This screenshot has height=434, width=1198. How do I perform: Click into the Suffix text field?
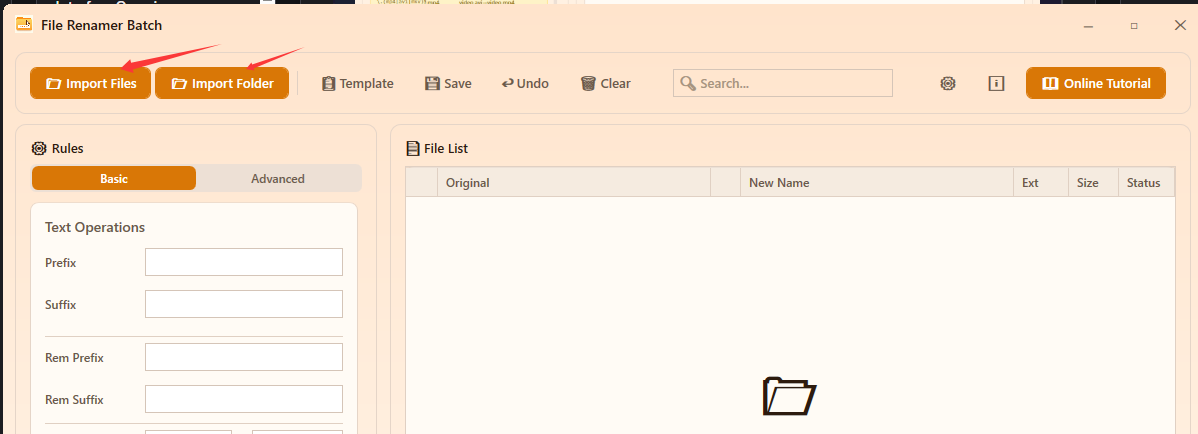pyautogui.click(x=244, y=304)
